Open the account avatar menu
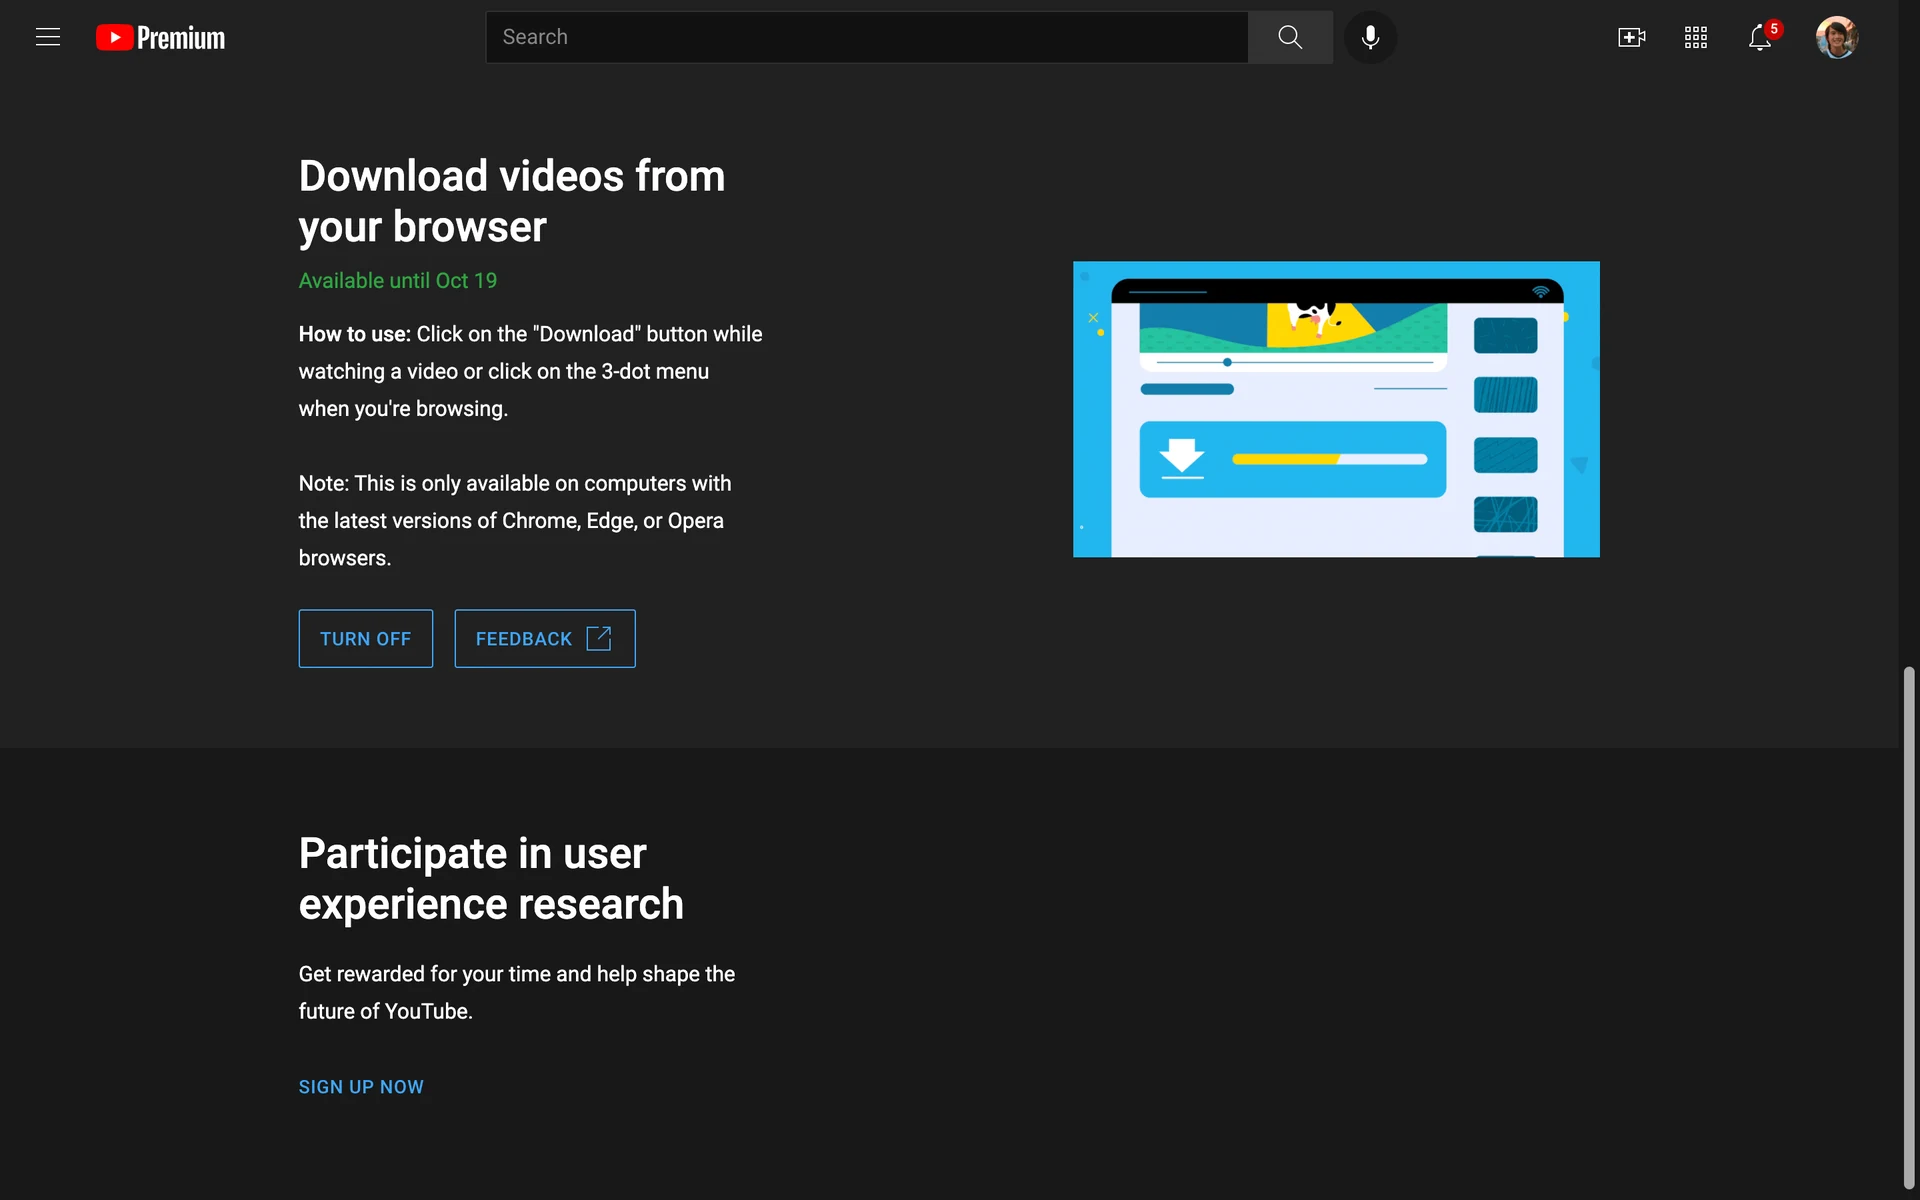This screenshot has width=1920, height=1200. (1836, 37)
